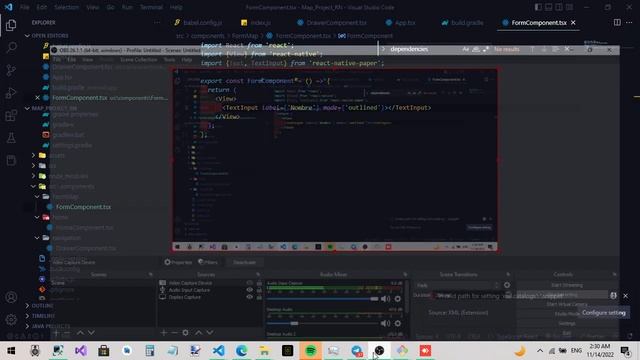Click the OBS Start Streaming button

pyautogui.click(x=567, y=285)
